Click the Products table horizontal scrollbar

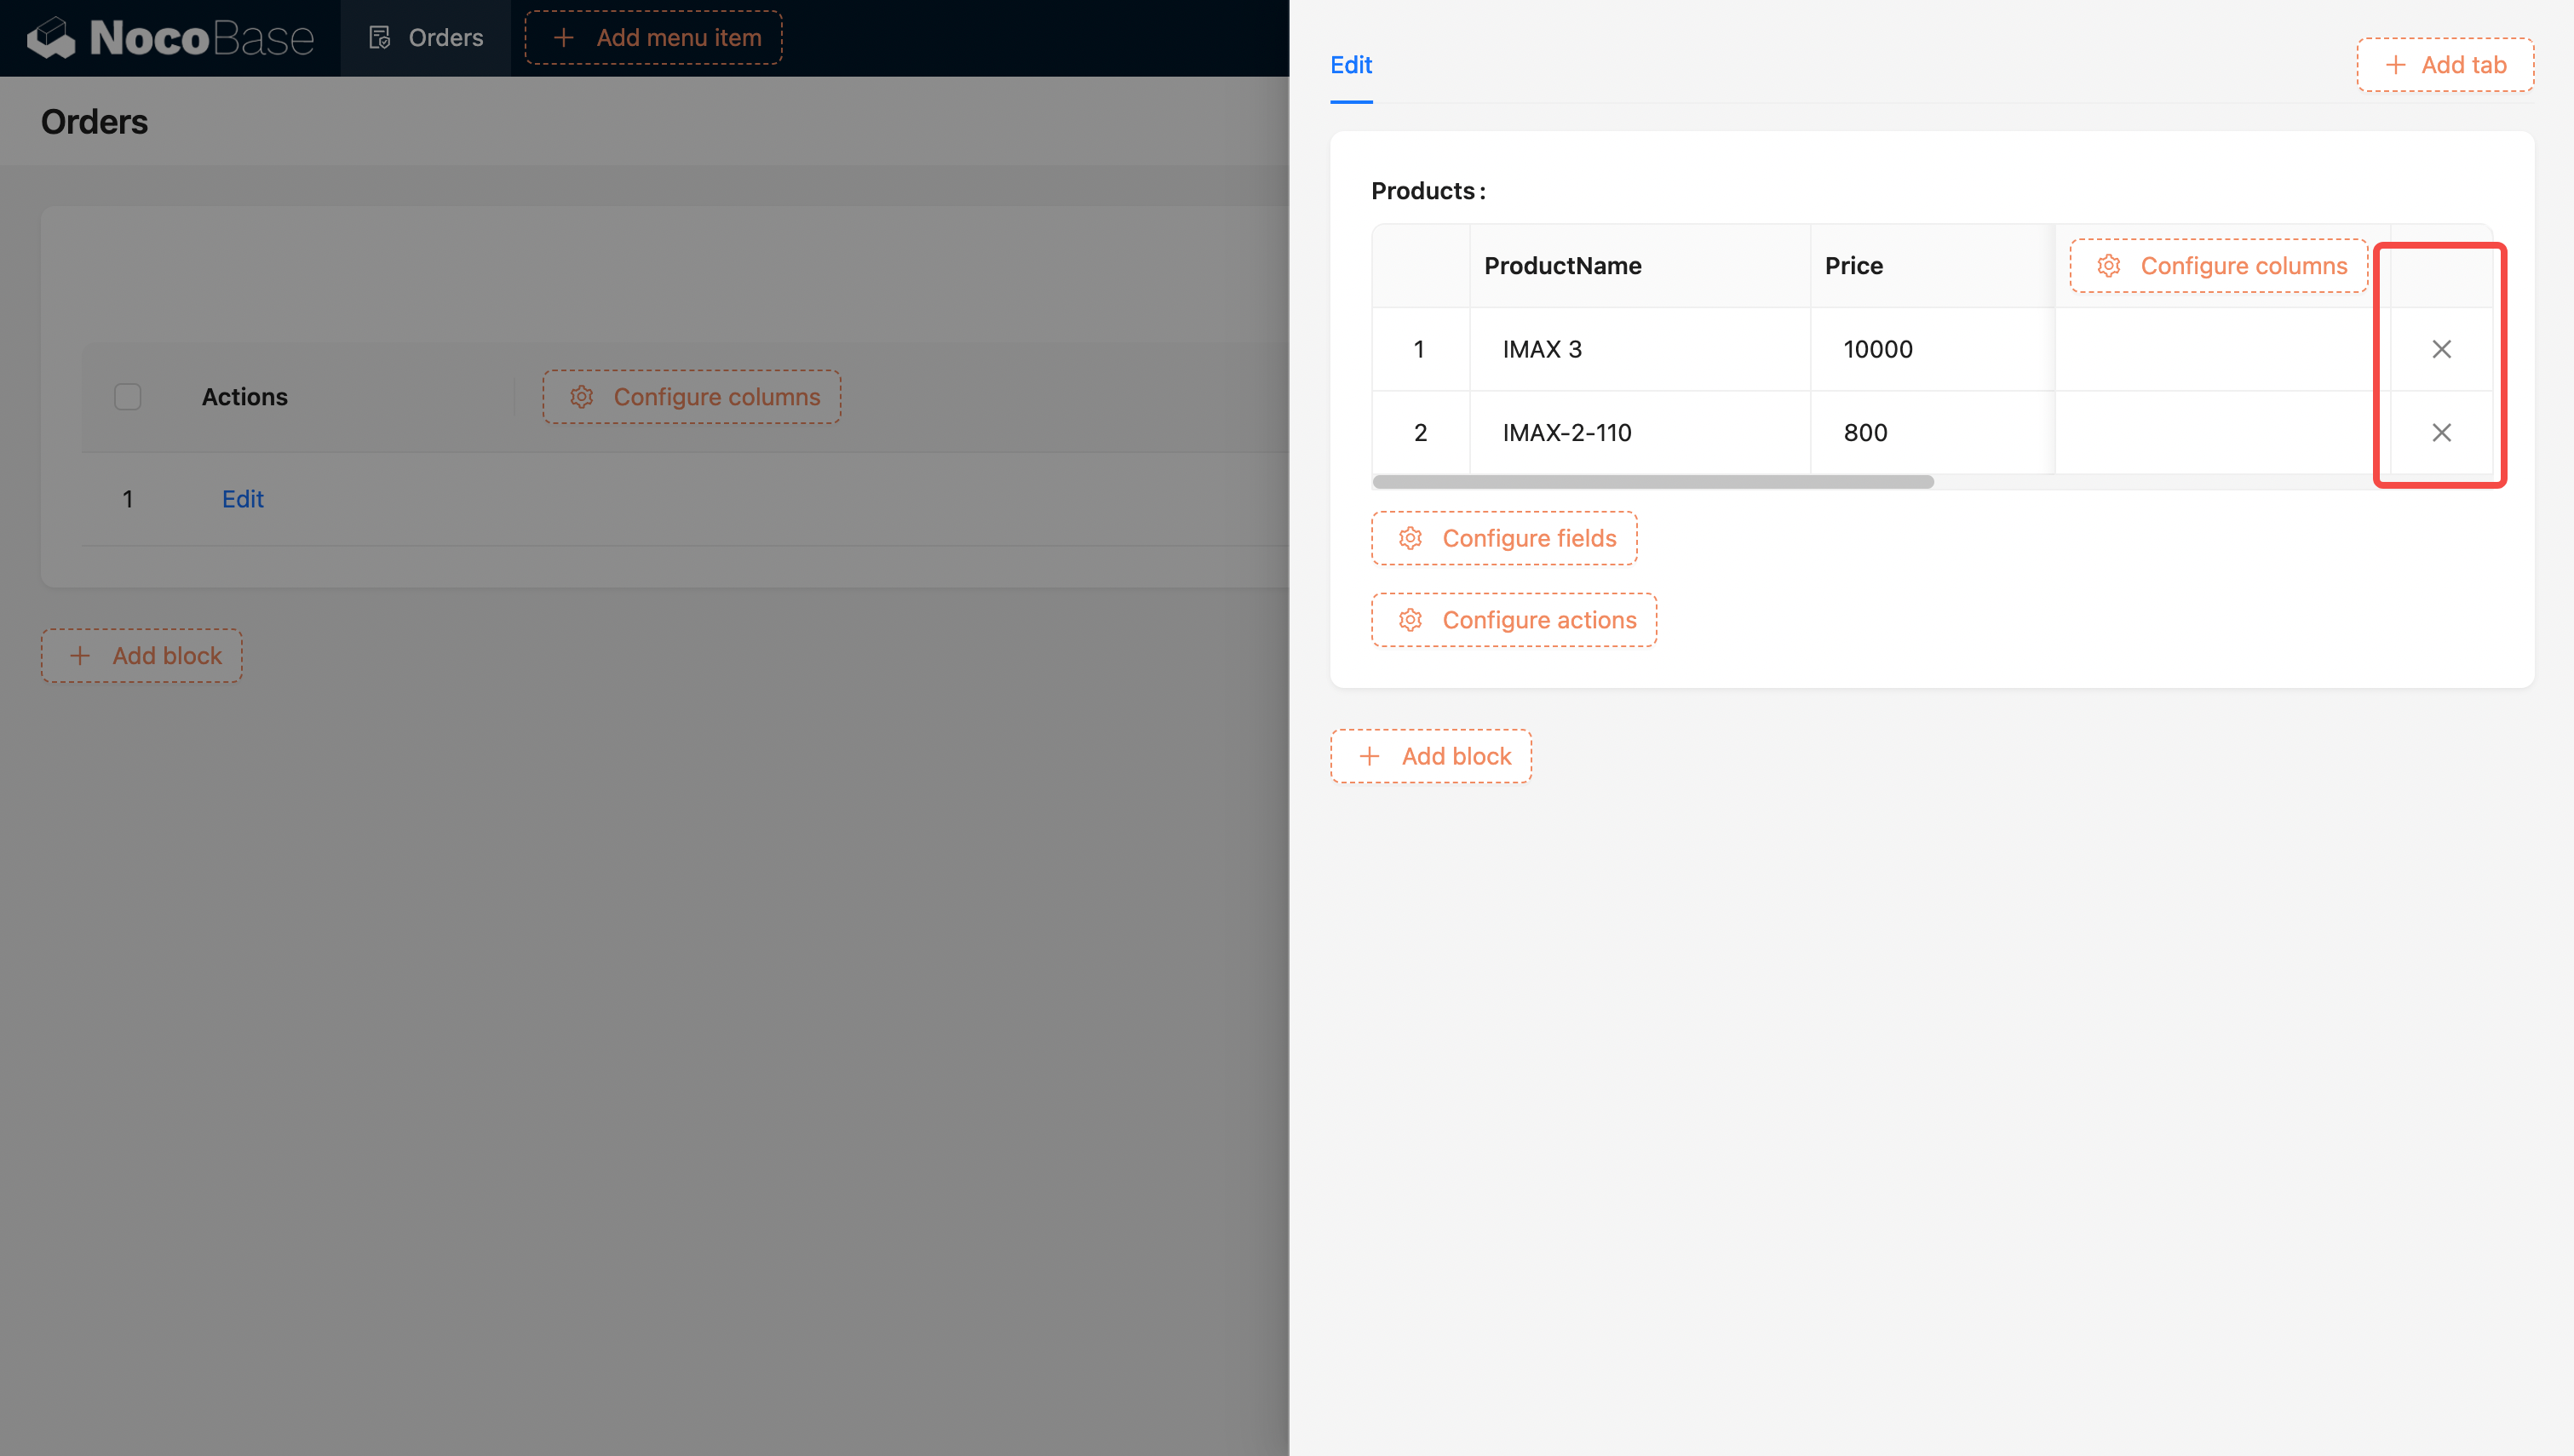point(1652,482)
